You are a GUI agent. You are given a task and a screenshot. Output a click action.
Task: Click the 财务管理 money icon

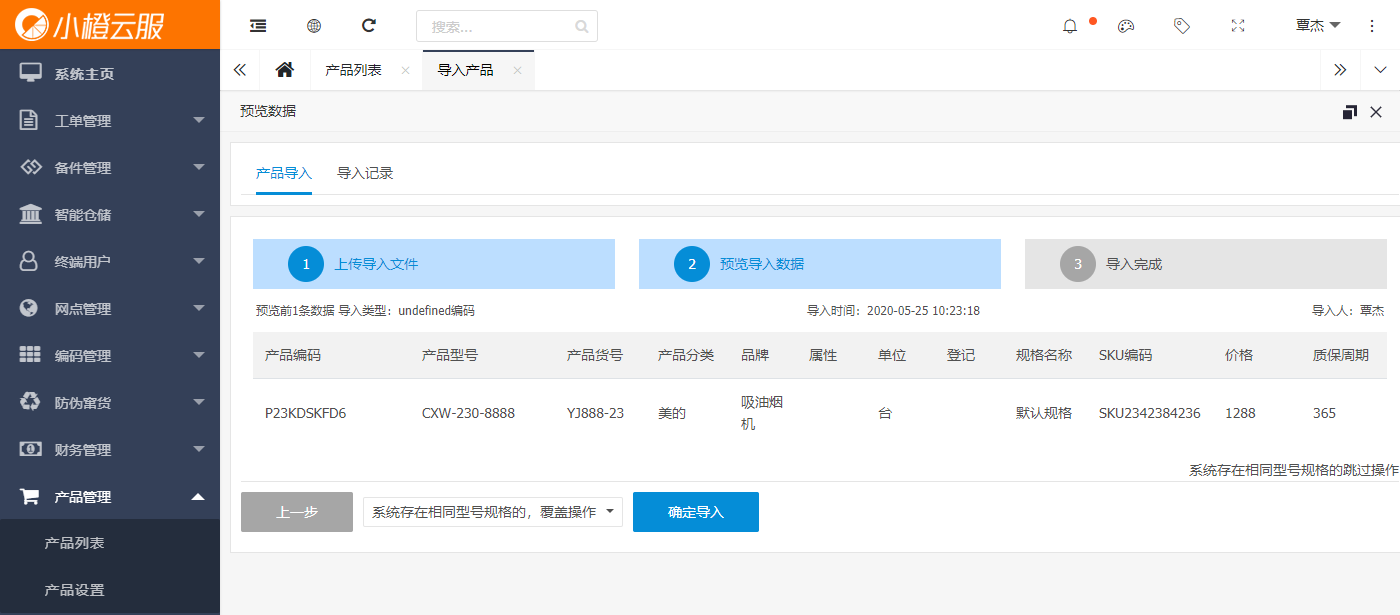[31, 449]
